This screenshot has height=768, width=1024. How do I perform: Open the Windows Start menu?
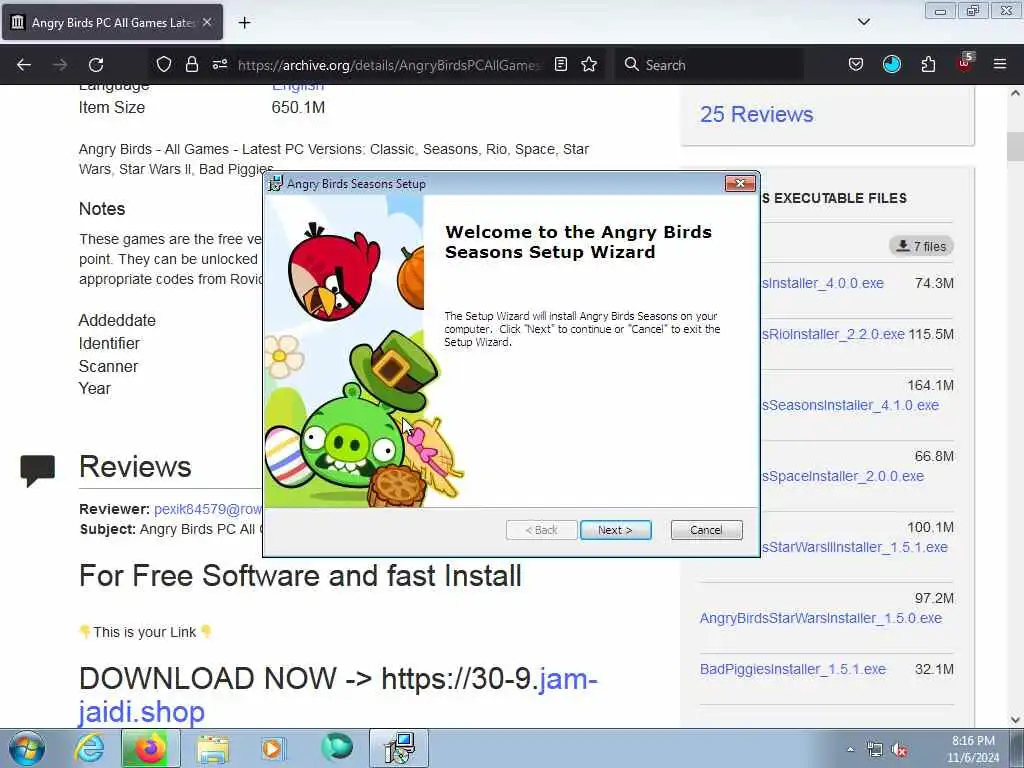point(27,748)
